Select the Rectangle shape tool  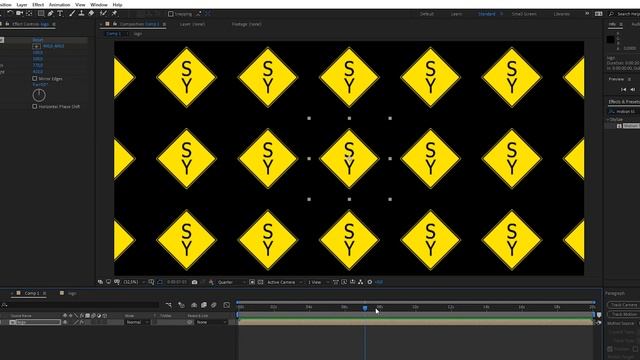tap(41, 13)
